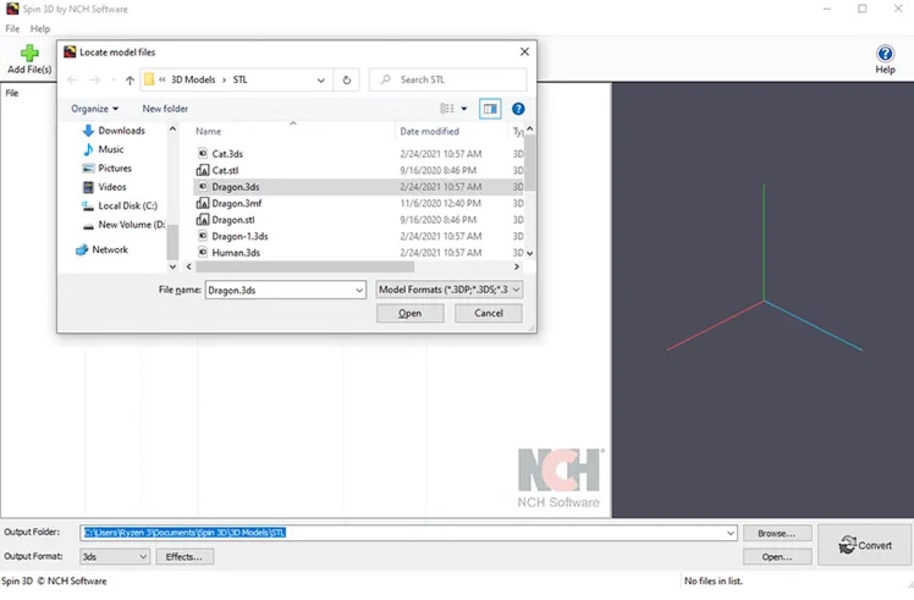Click the Human.3ds file icon
This screenshot has width=914, height=600.
[x=202, y=252]
